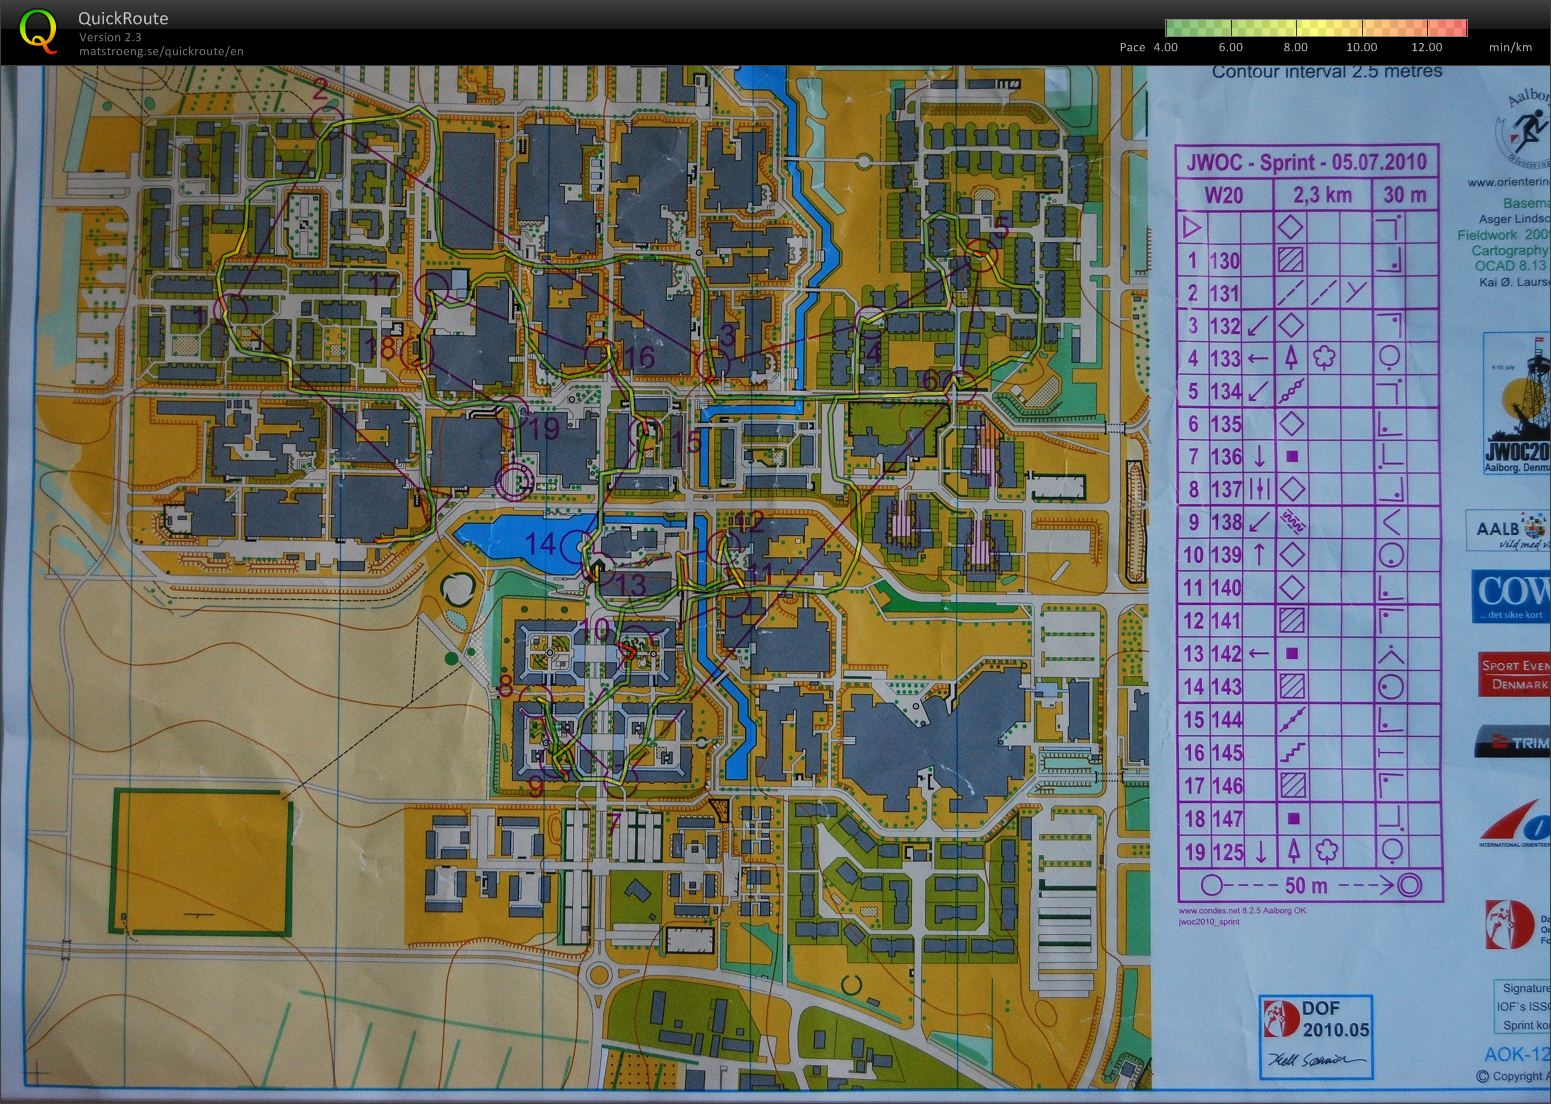
Task: Click control number 5 on the map
Action: tap(1000, 228)
